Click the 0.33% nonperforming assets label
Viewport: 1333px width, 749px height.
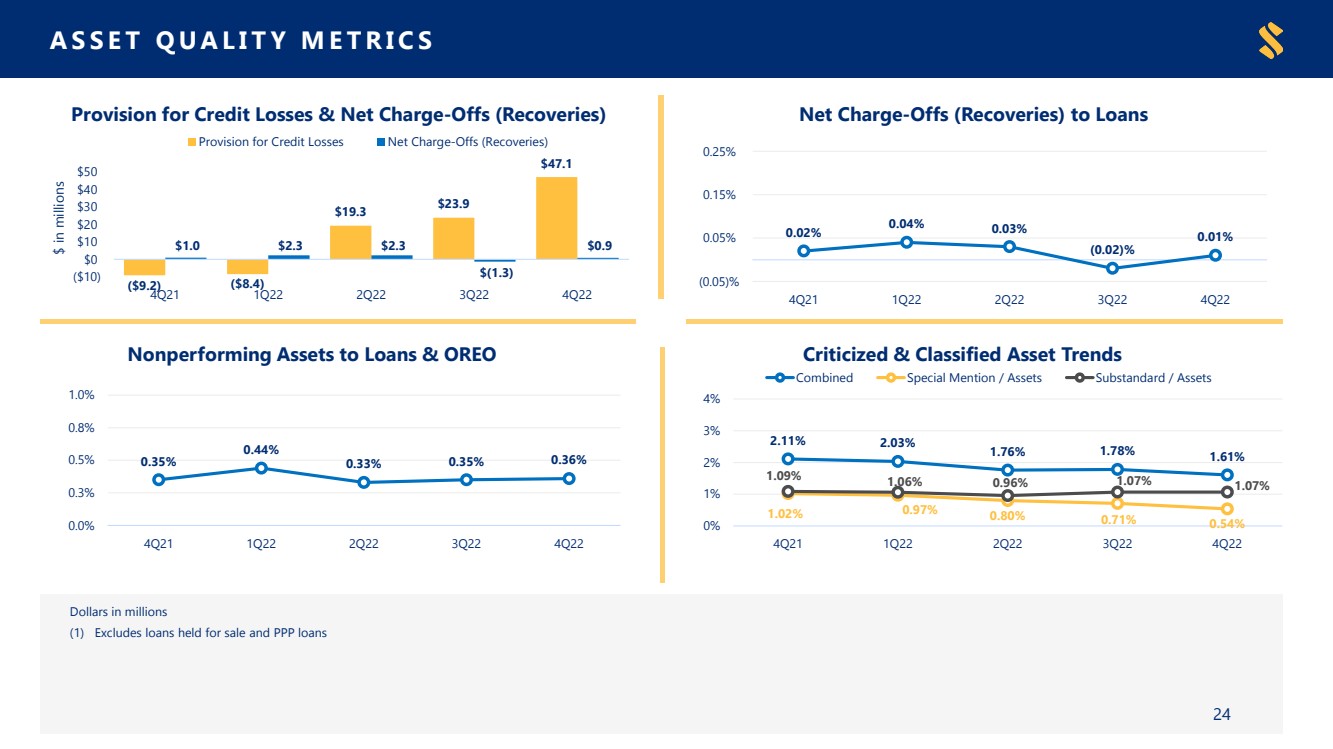pyautogui.click(x=364, y=464)
